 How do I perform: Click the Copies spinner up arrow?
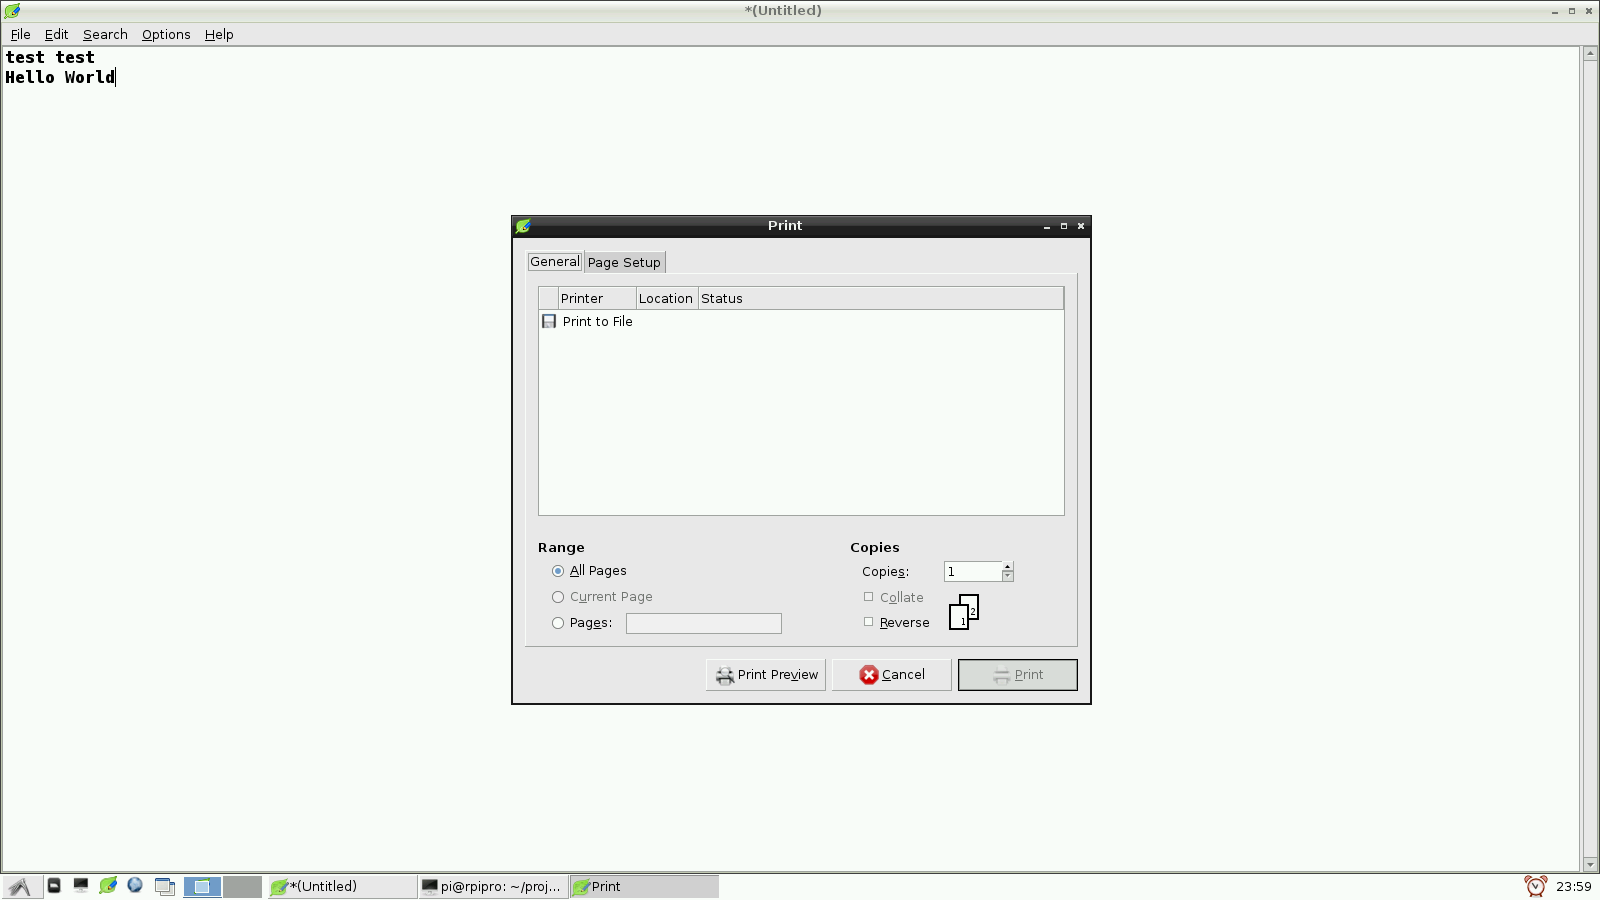1007,566
